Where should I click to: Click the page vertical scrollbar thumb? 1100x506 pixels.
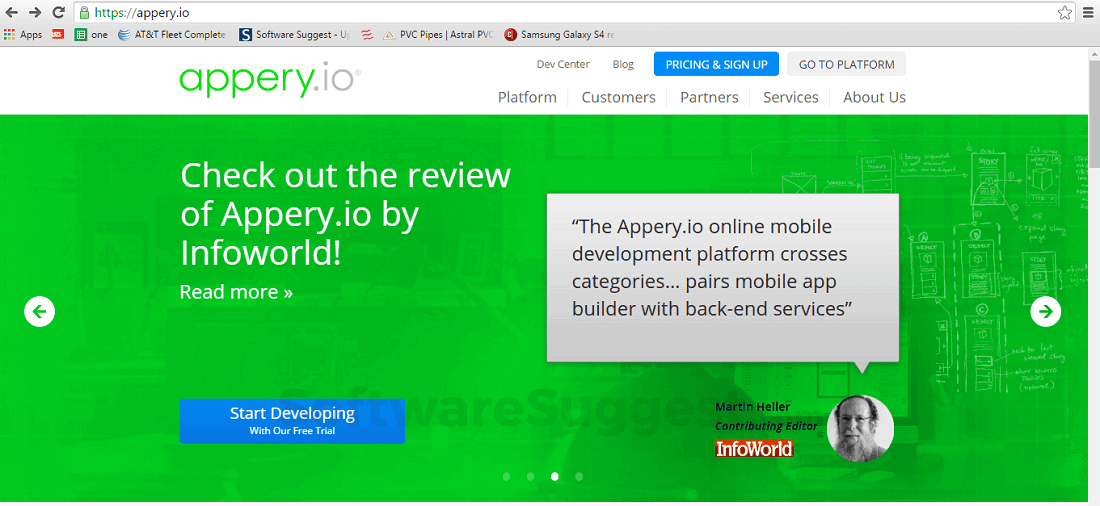point(1094,114)
